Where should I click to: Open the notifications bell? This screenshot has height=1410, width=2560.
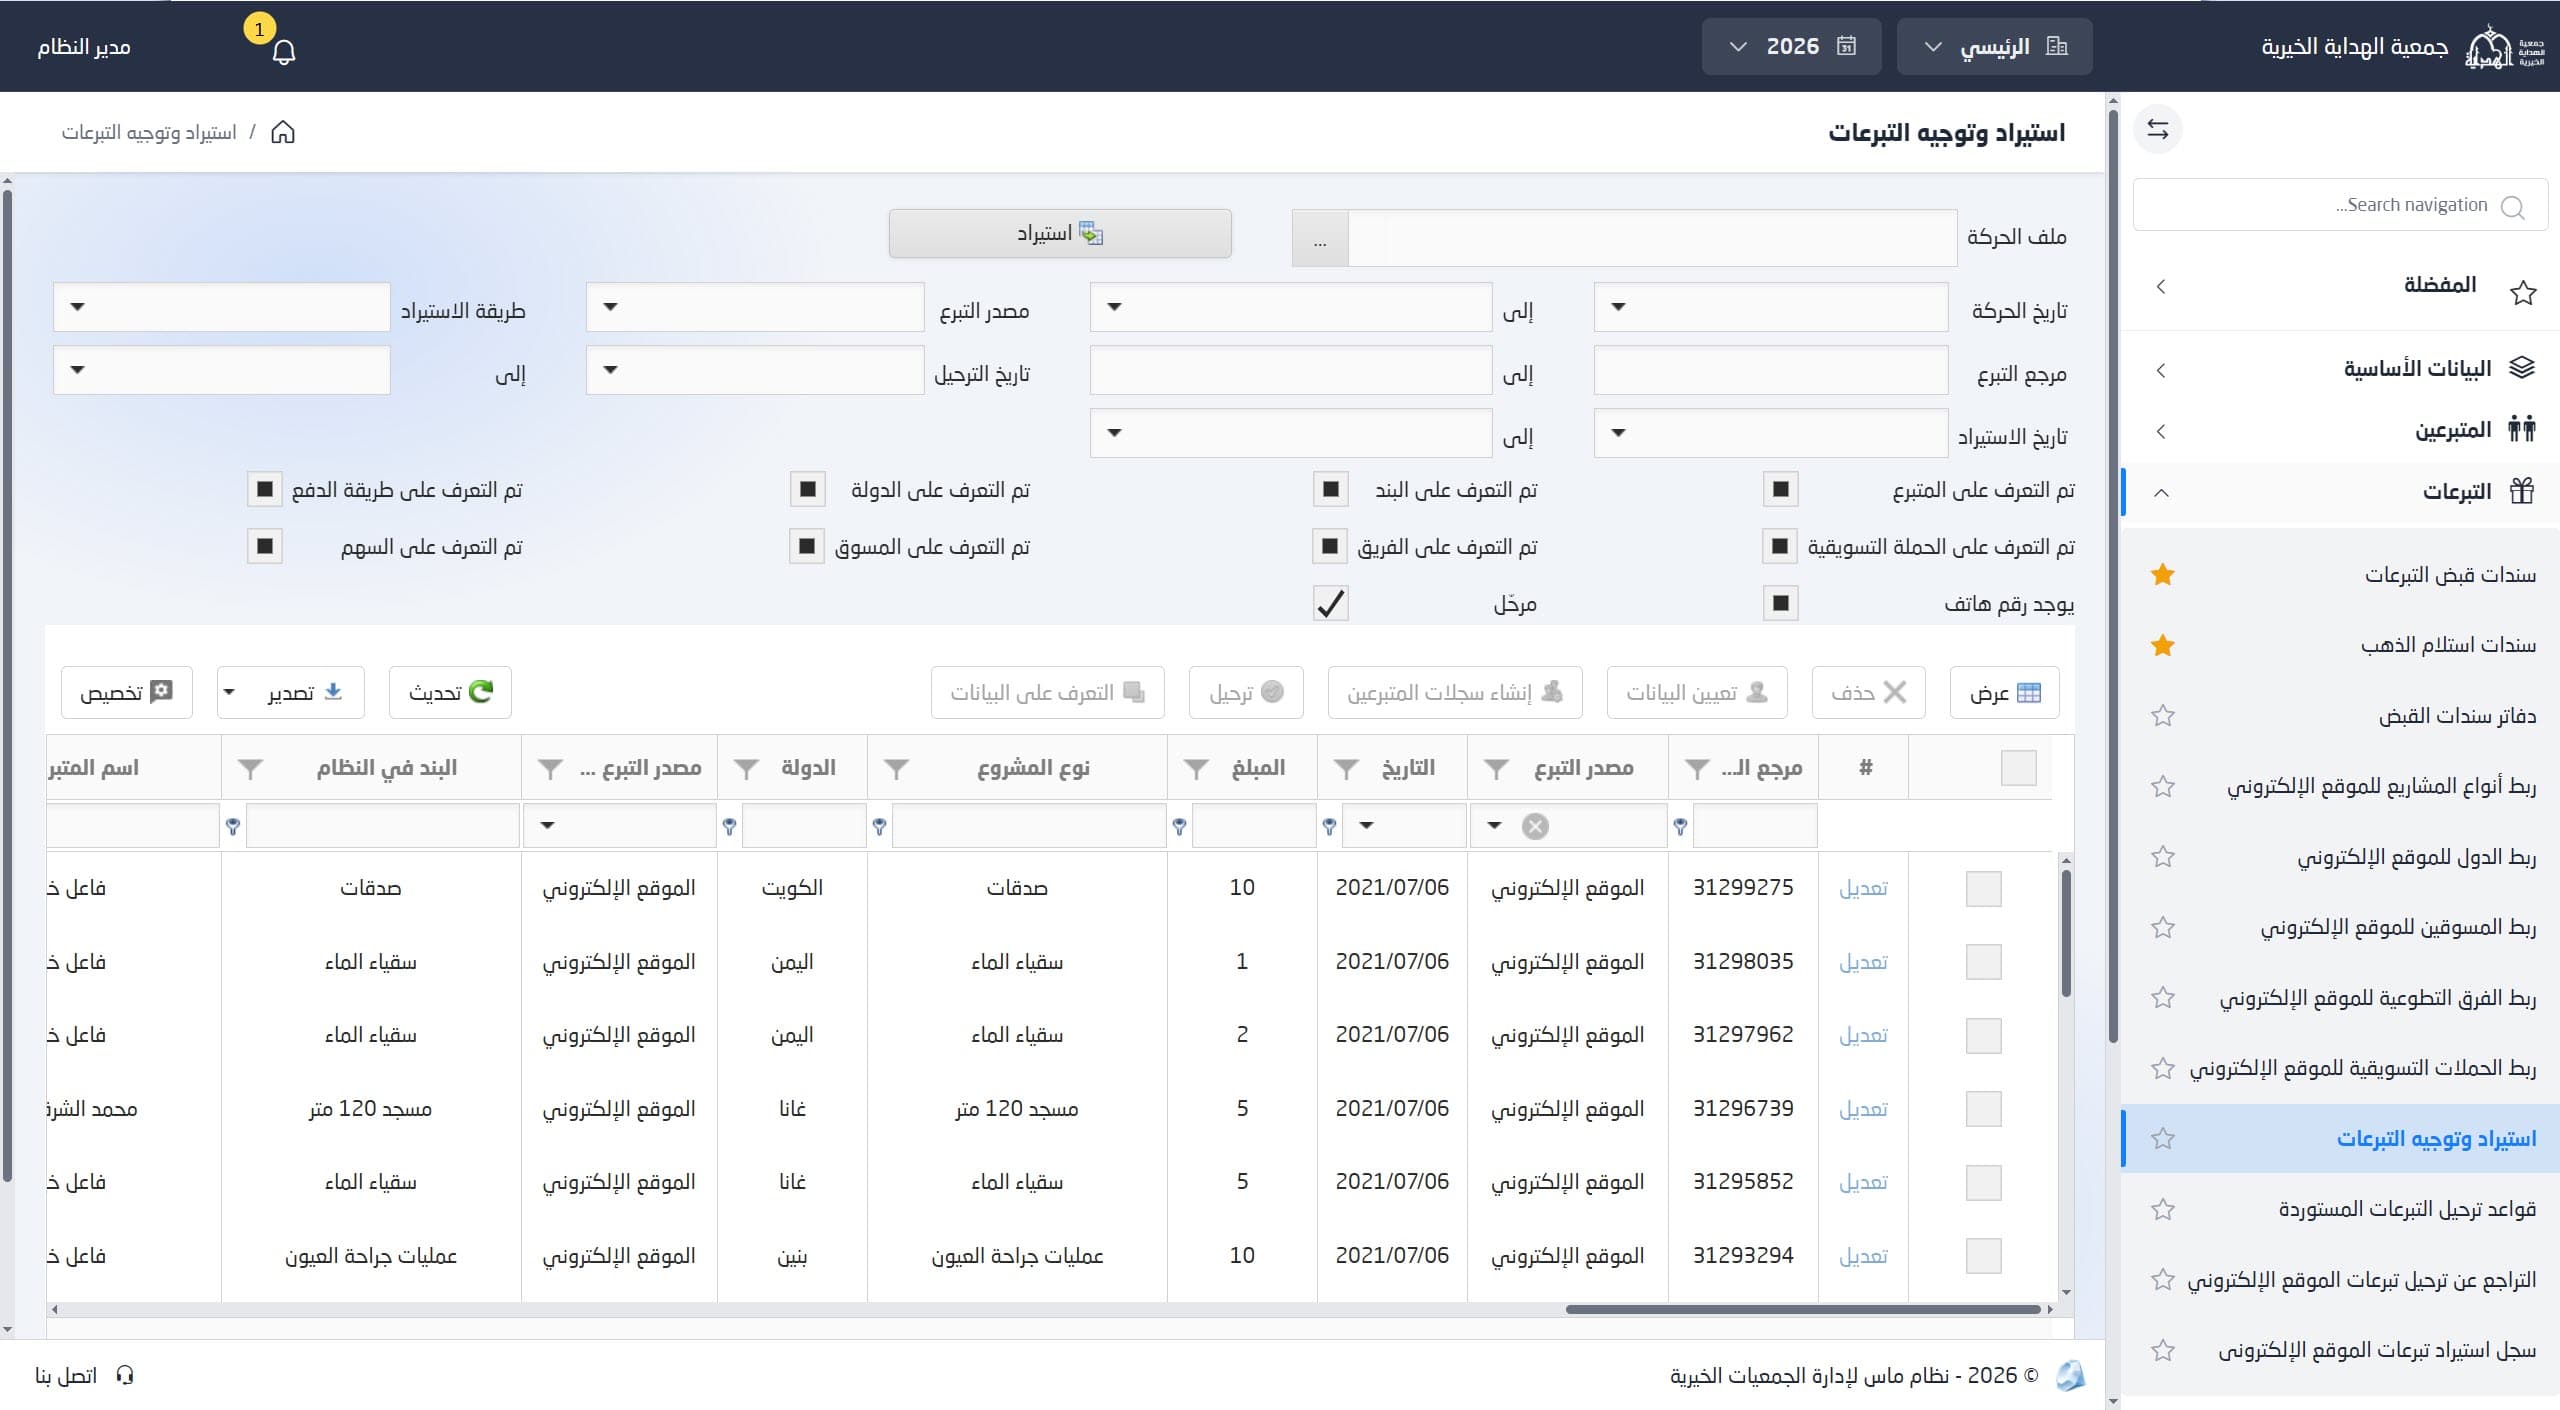point(283,52)
